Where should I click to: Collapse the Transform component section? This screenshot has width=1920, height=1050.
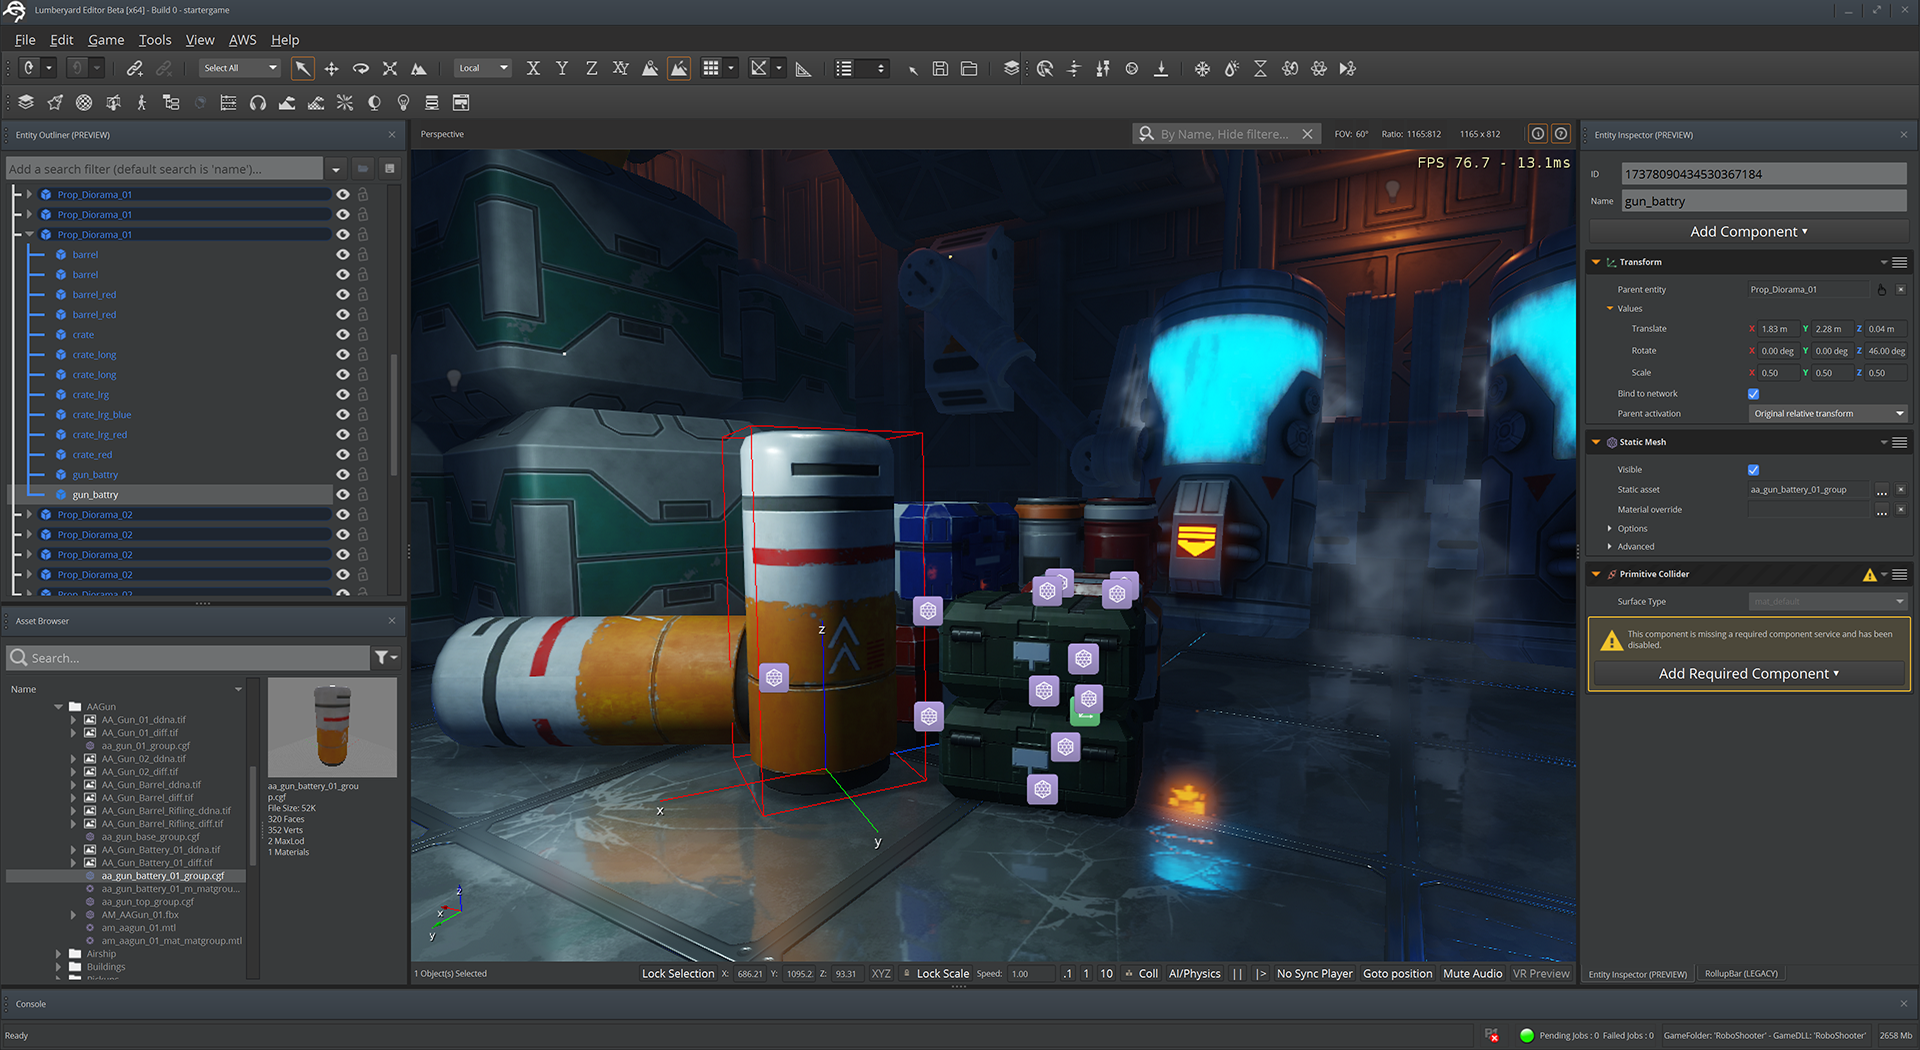tap(1596, 262)
